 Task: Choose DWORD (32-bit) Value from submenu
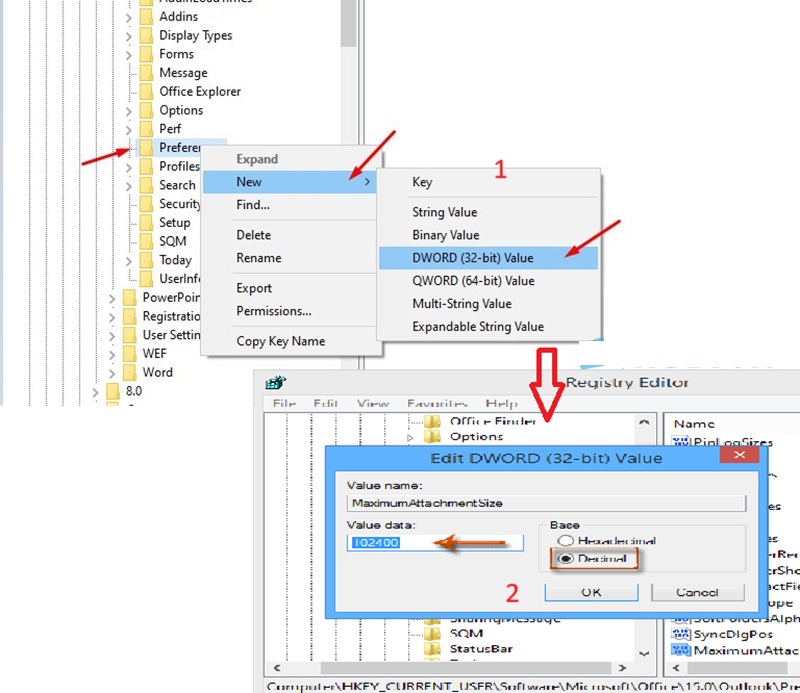473,258
